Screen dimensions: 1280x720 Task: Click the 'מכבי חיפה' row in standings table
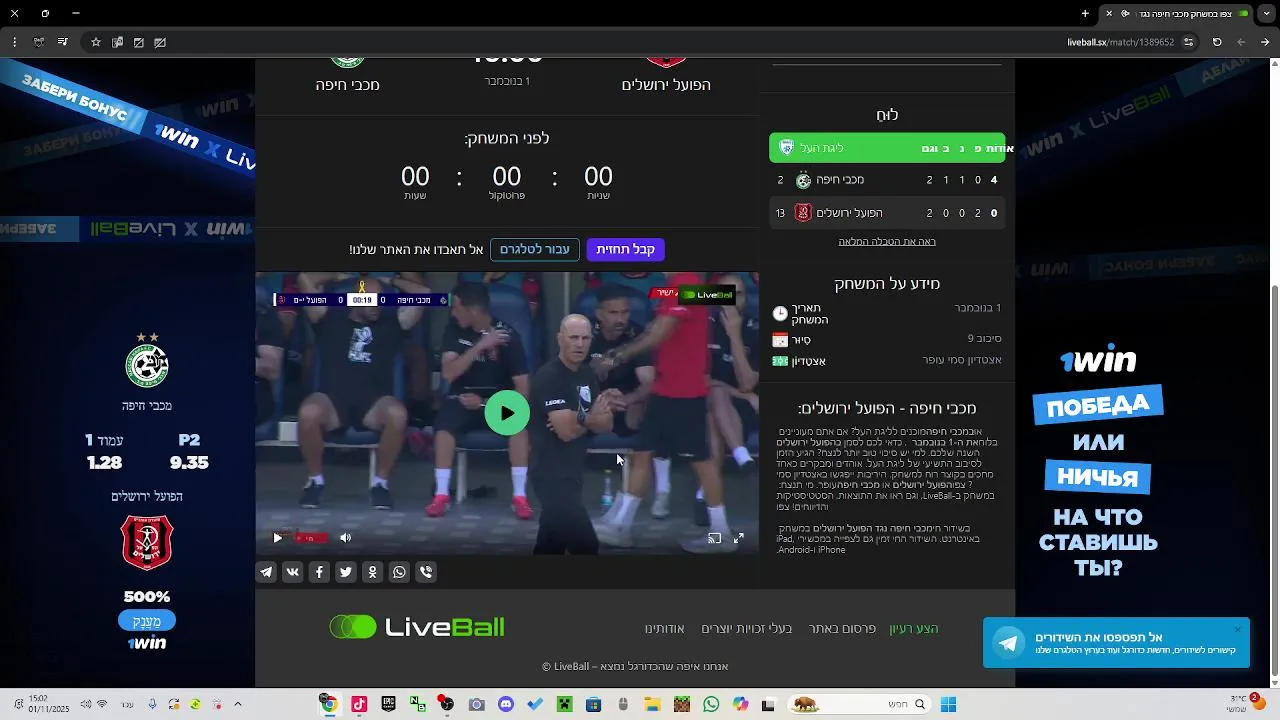coord(887,180)
